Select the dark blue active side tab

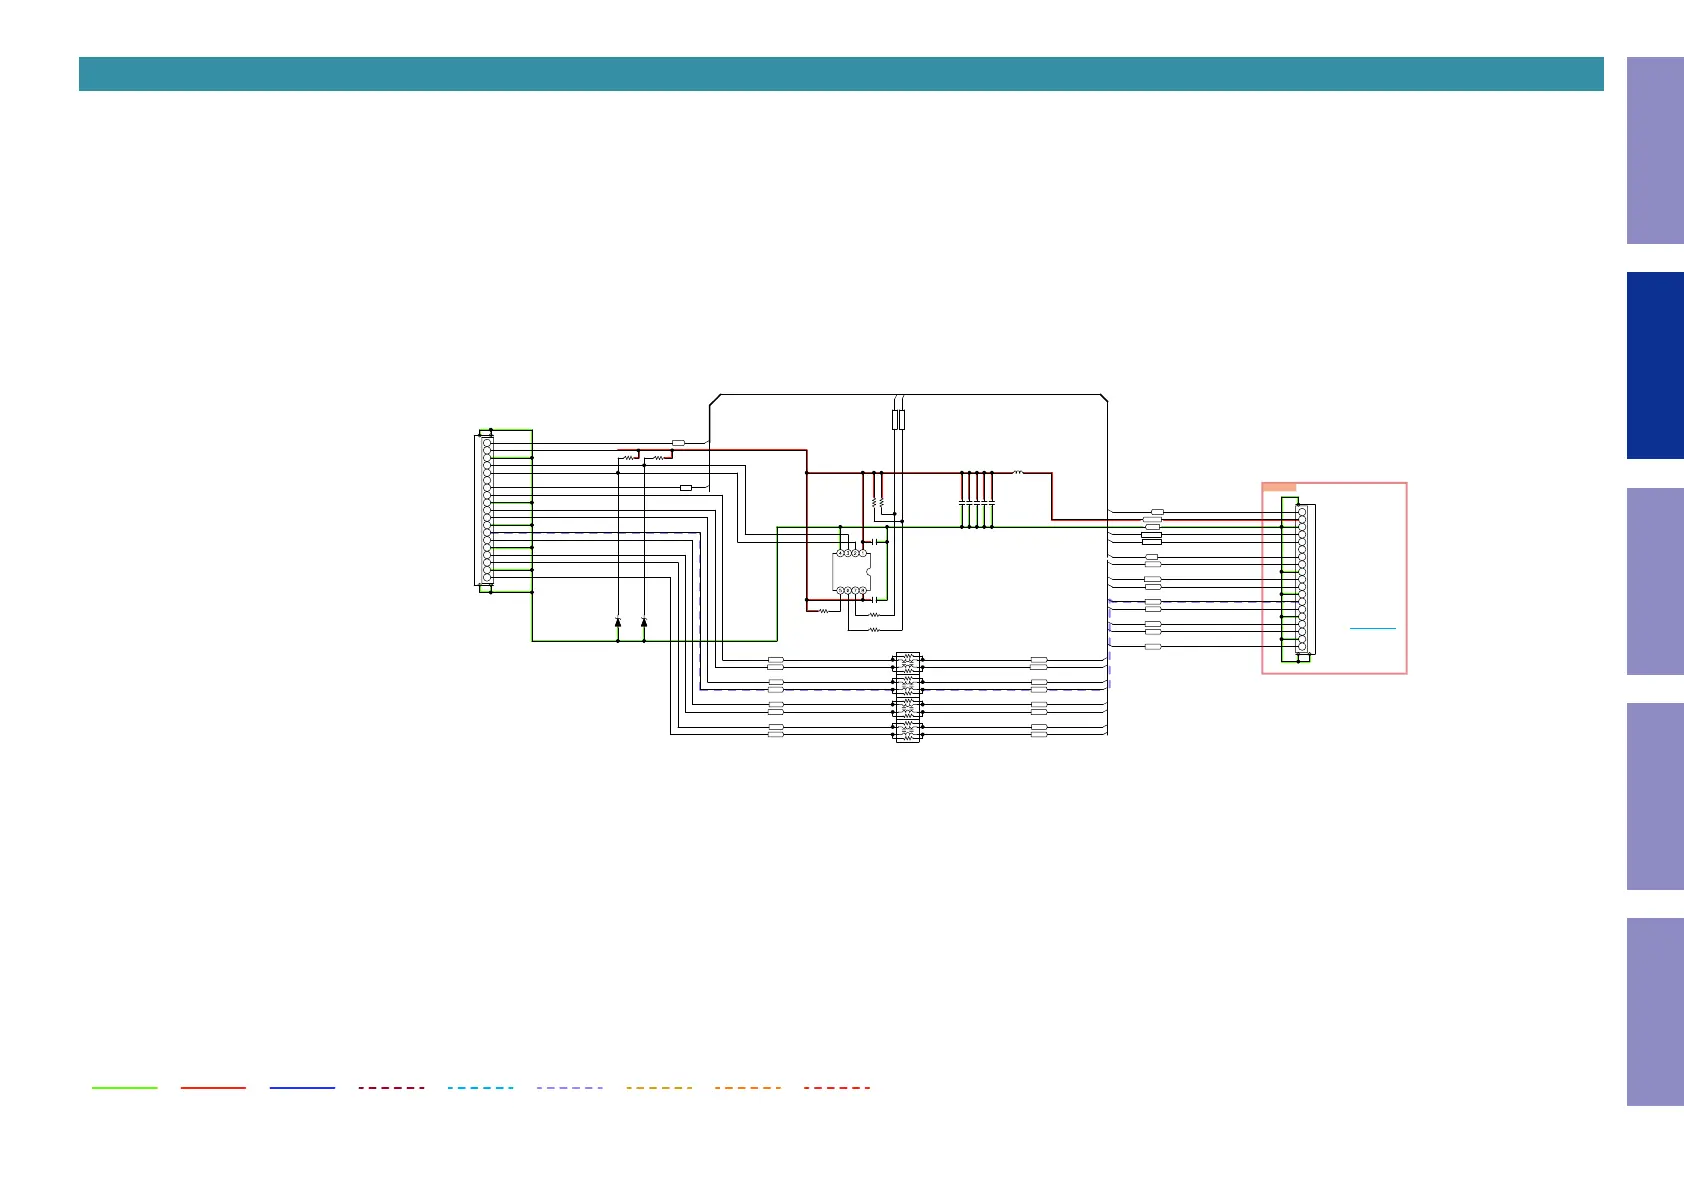pyautogui.click(x=1655, y=365)
